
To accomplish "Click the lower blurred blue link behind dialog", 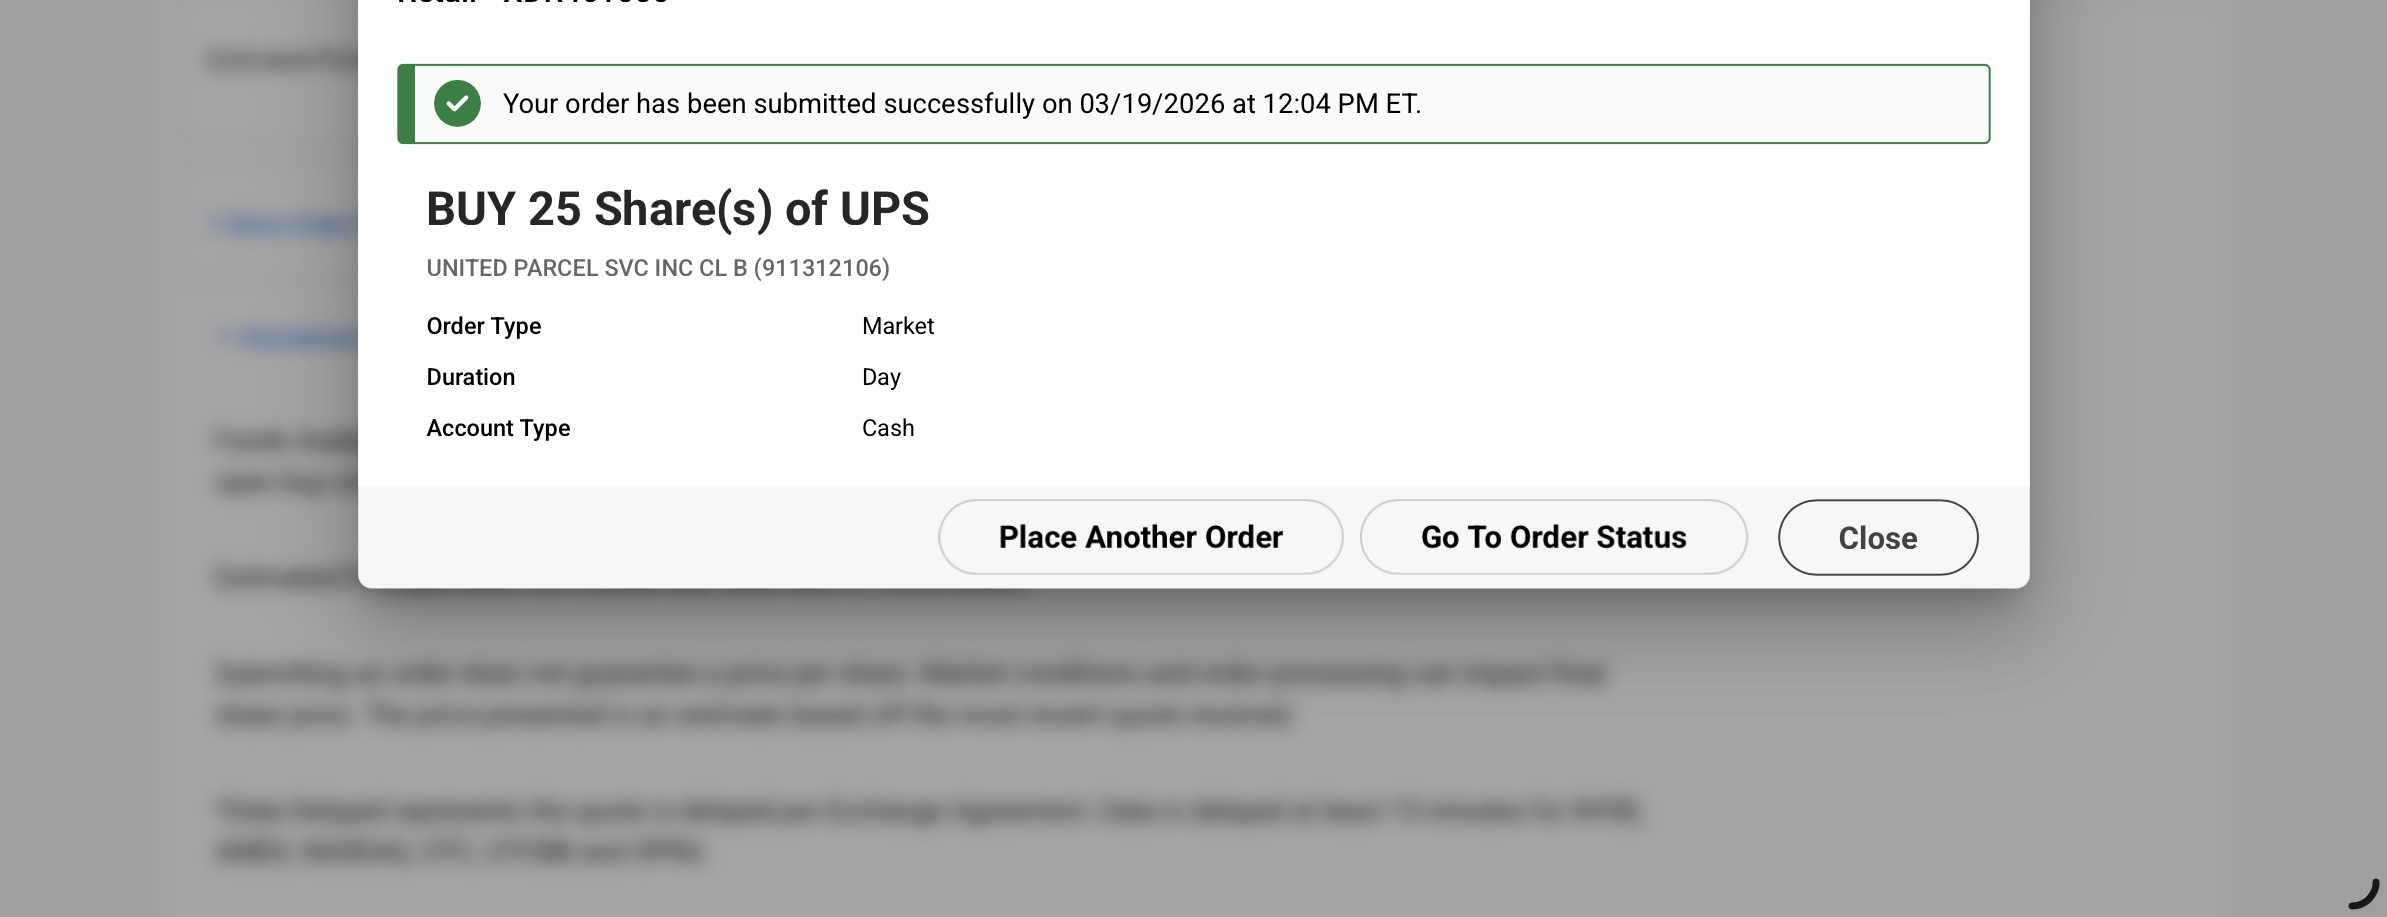I will [290, 338].
